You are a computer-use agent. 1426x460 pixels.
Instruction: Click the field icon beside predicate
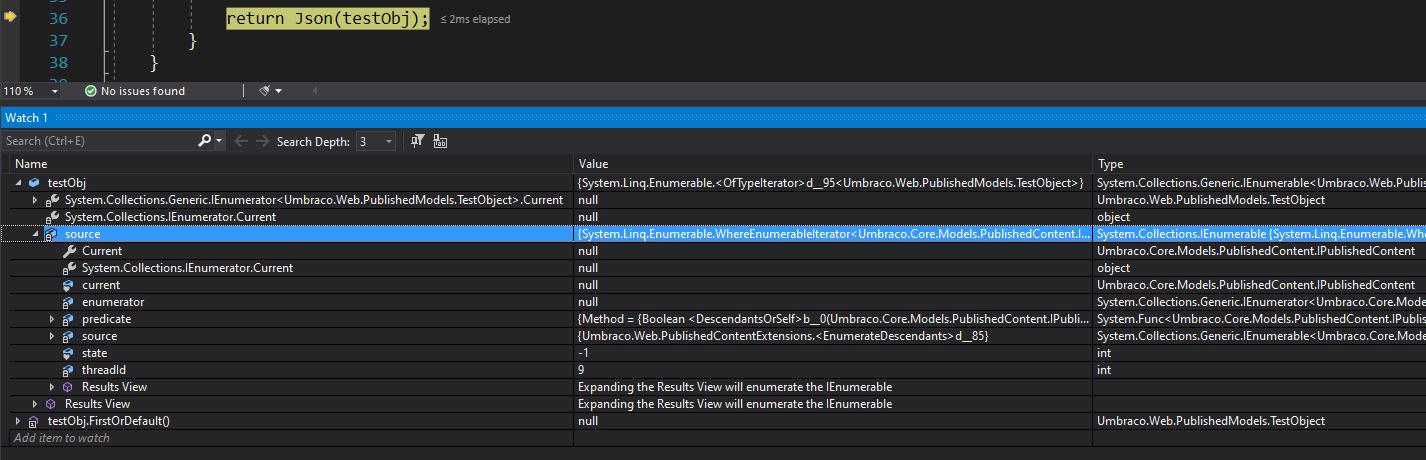[x=69, y=319]
